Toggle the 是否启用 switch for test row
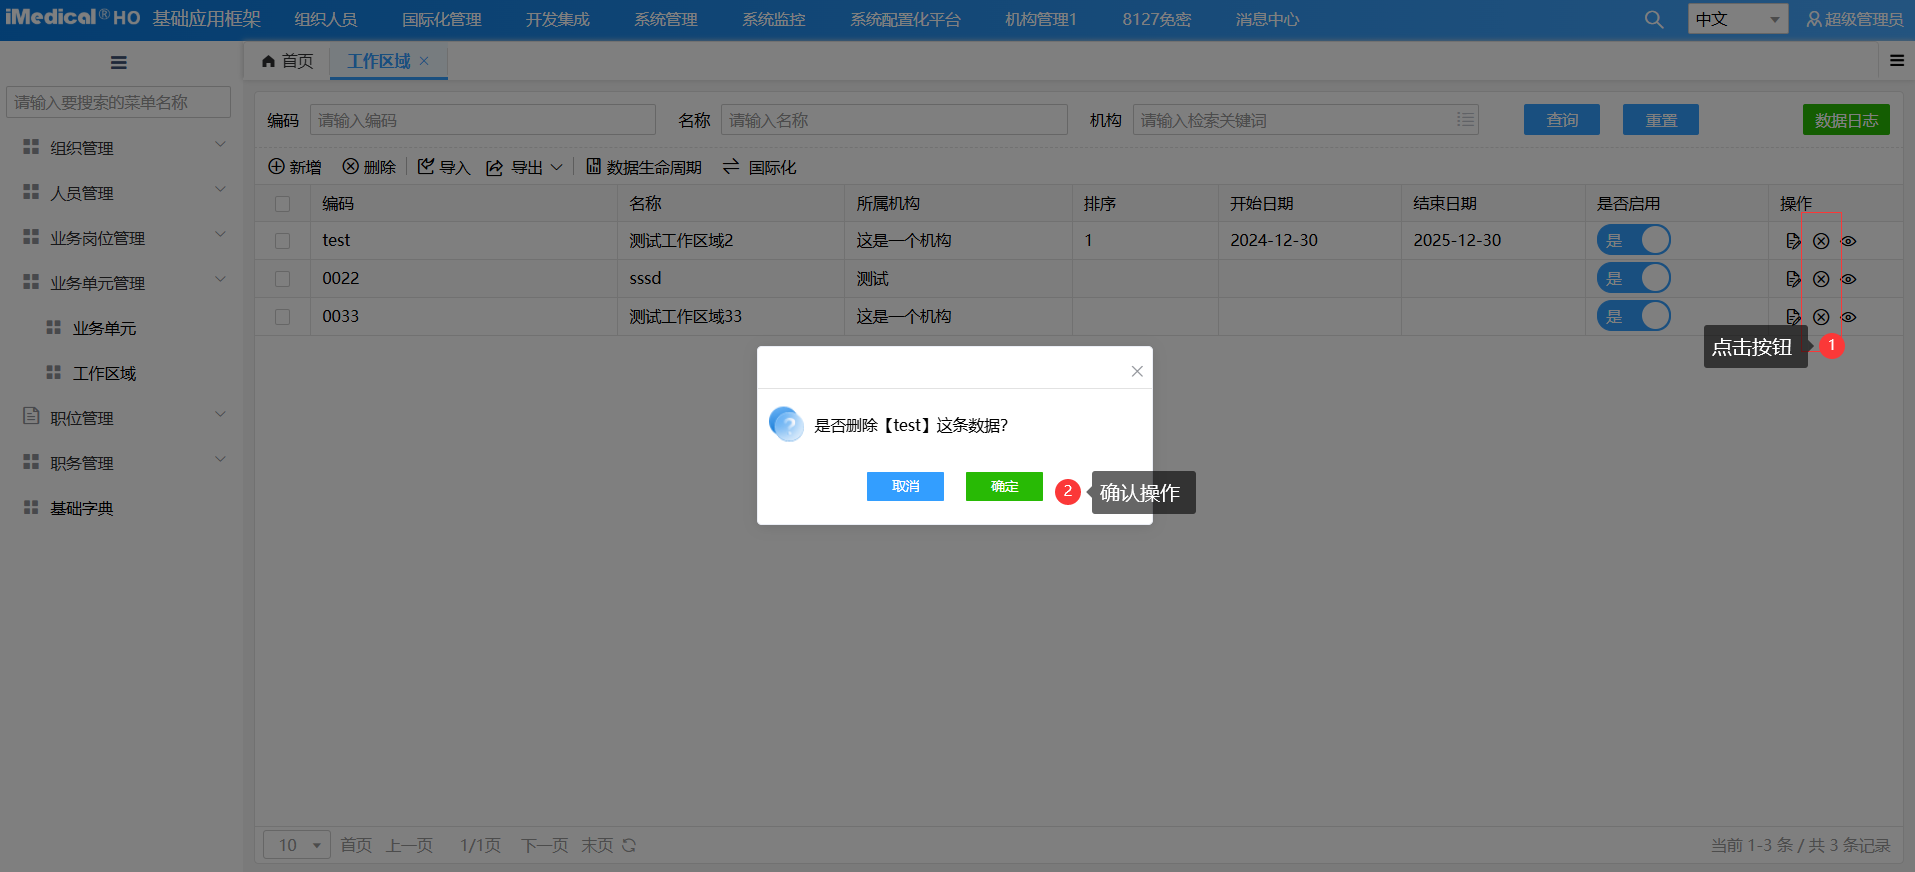Viewport: 1915px width, 872px height. point(1633,240)
